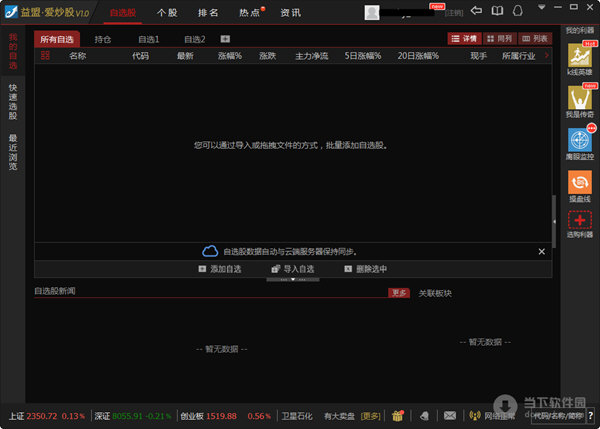The height and width of the screenshot is (429, 600).
Task: Click the 导入自选 button
Action: [293, 269]
